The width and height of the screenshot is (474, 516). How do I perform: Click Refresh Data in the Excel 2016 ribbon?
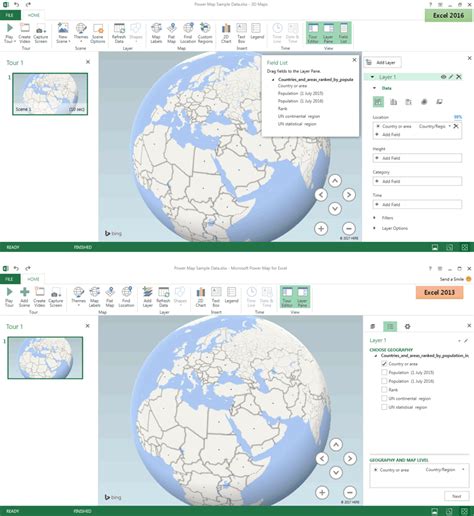119,33
